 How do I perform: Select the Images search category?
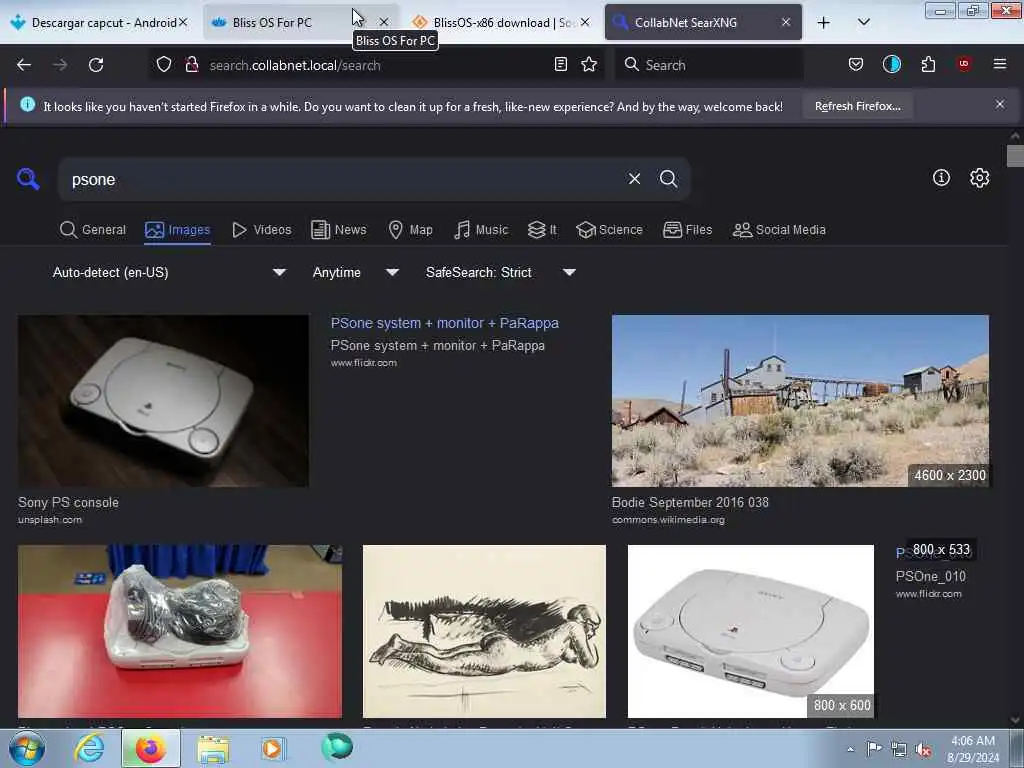[x=178, y=230]
